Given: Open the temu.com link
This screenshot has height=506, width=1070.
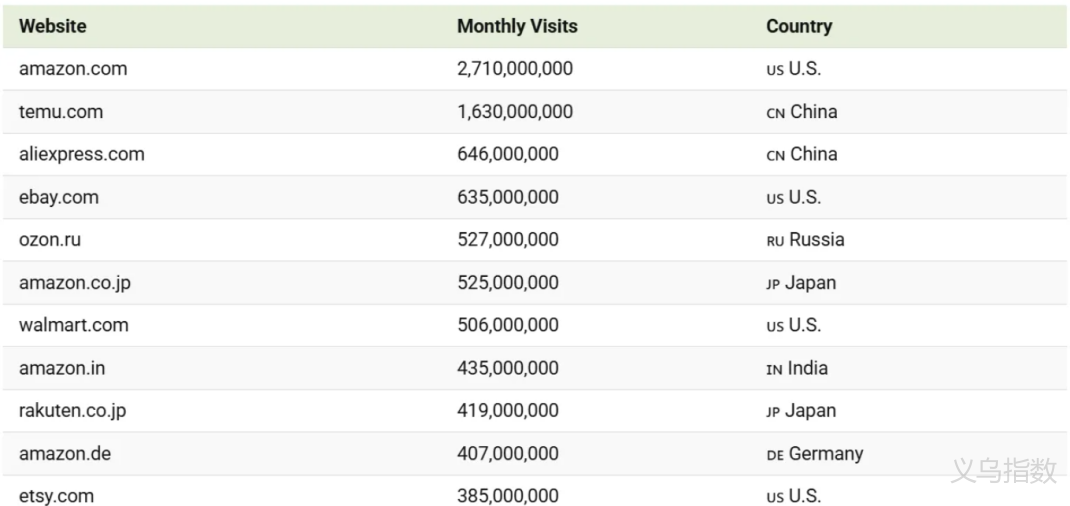Looking at the screenshot, I should [x=61, y=112].
